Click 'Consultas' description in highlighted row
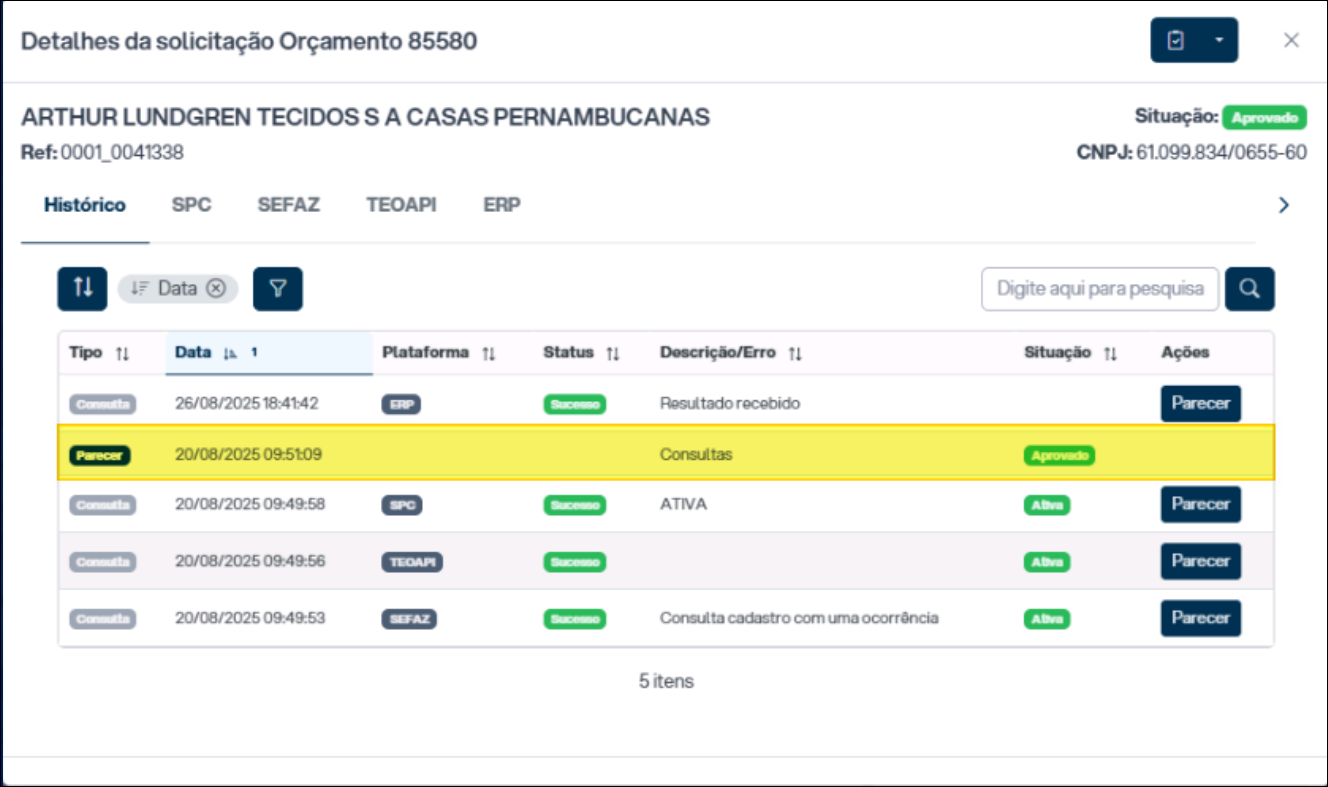The width and height of the screenshot is (1328, 787). pos(696,454)
